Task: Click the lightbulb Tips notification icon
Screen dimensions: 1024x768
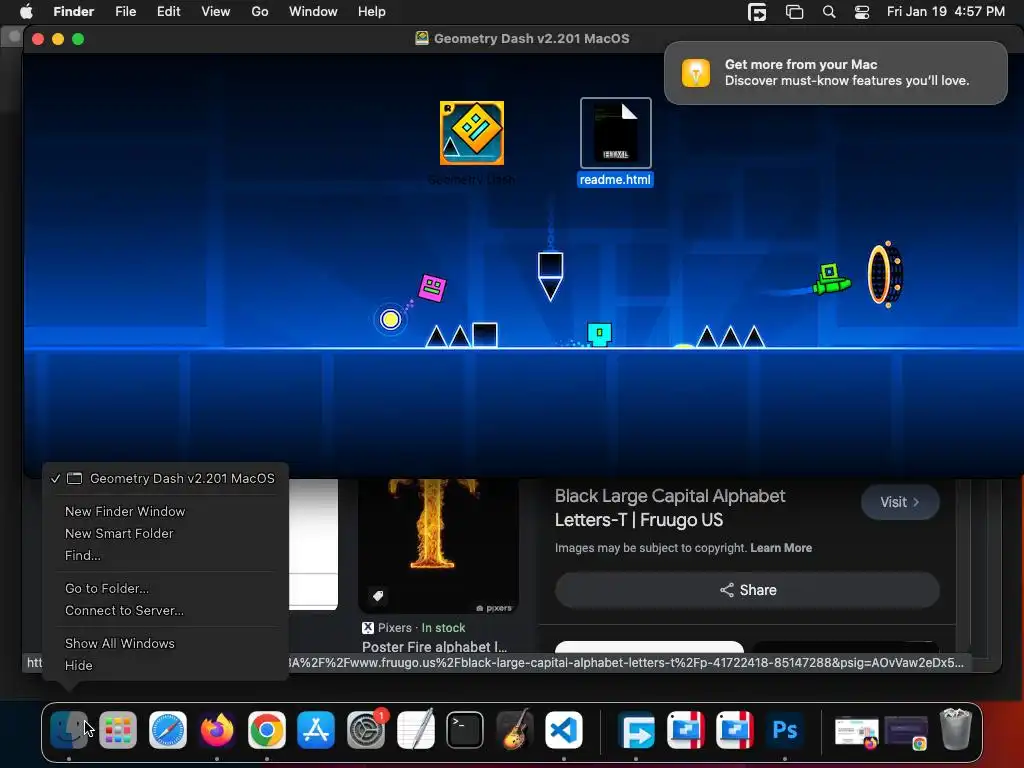Action: click(x=696, y=72)
